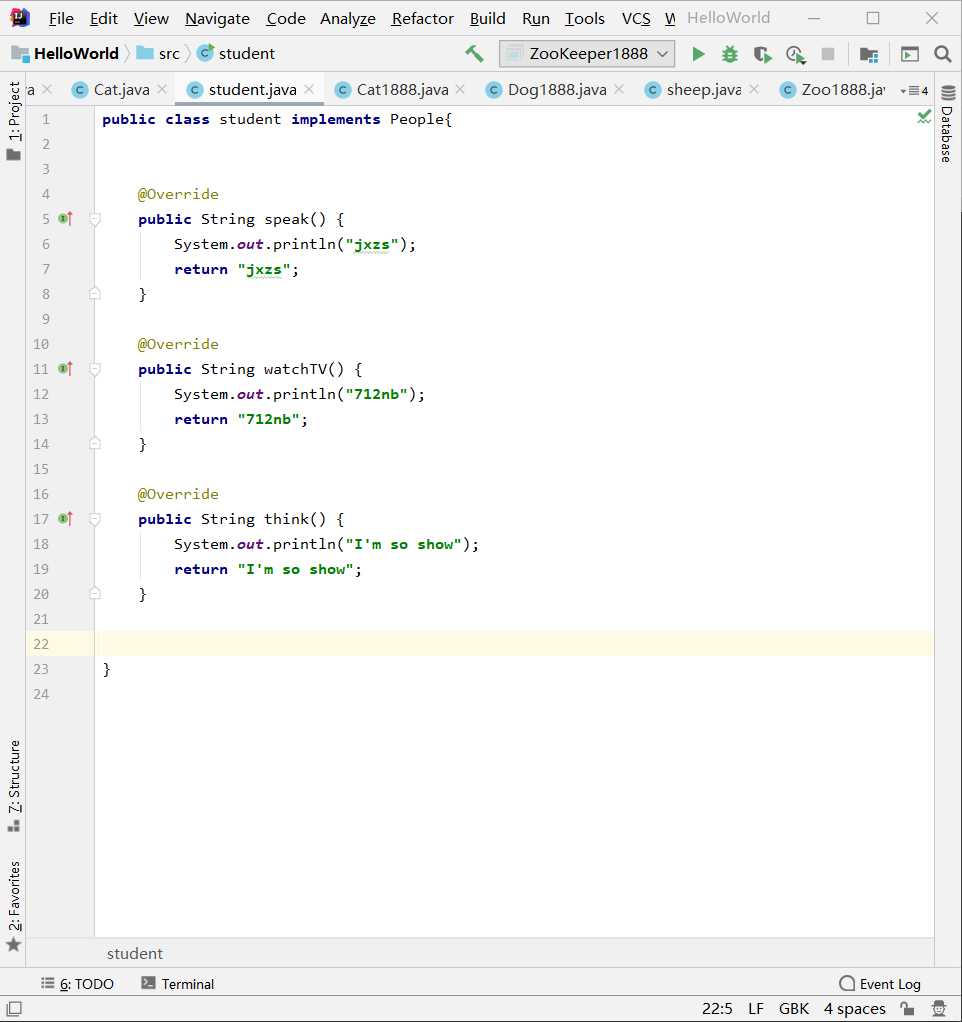Viewport: 962px width, 1022px height.
Task: Open the Database tool window
Action: click(x=948, y=124)
